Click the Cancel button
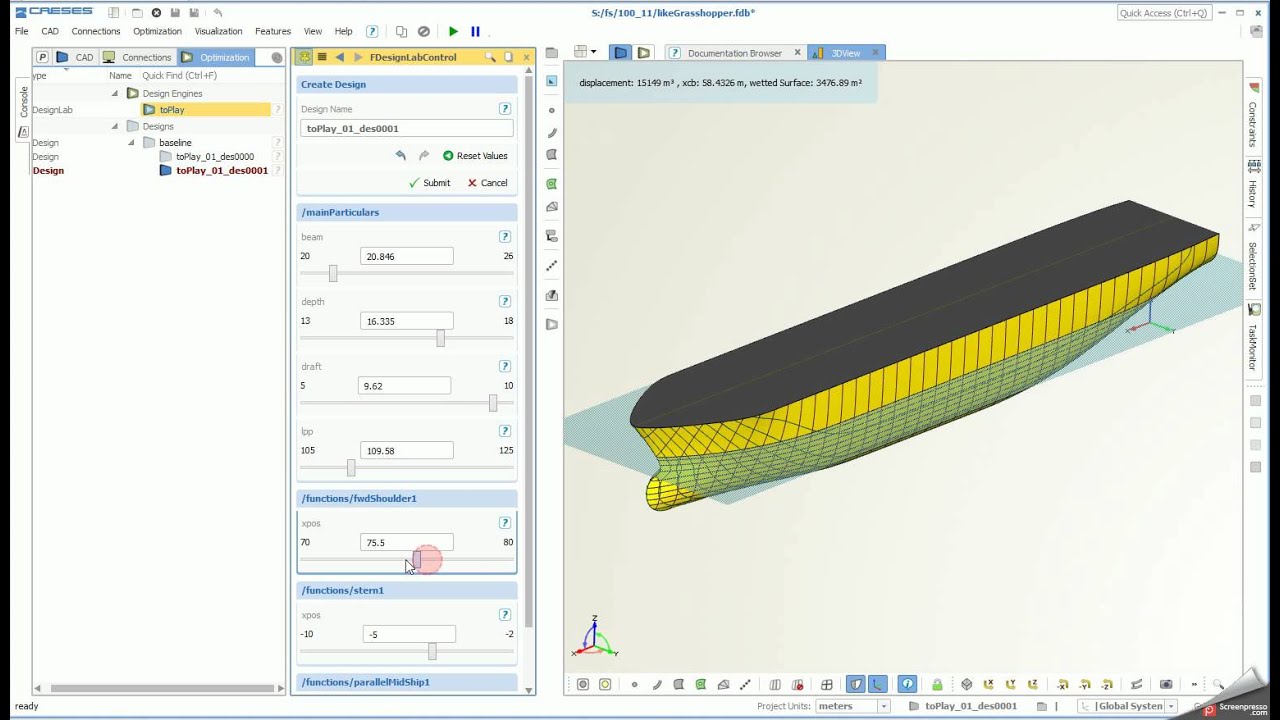The image size is (1280, 720). (487, 183)
